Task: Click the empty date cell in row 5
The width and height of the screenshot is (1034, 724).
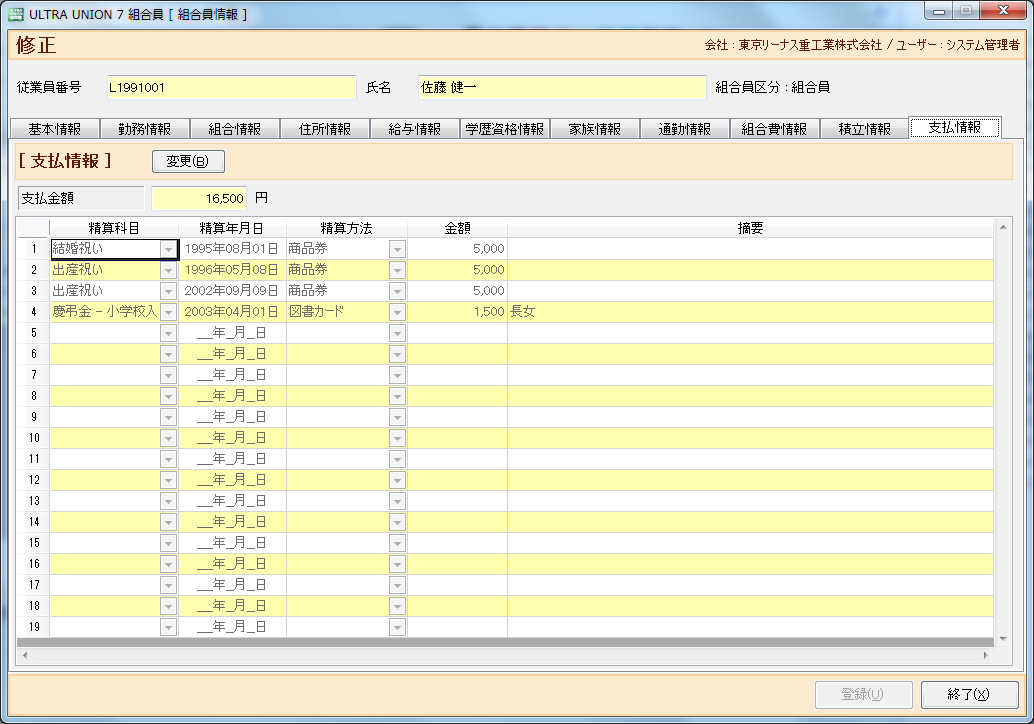Action: (232, 333)
